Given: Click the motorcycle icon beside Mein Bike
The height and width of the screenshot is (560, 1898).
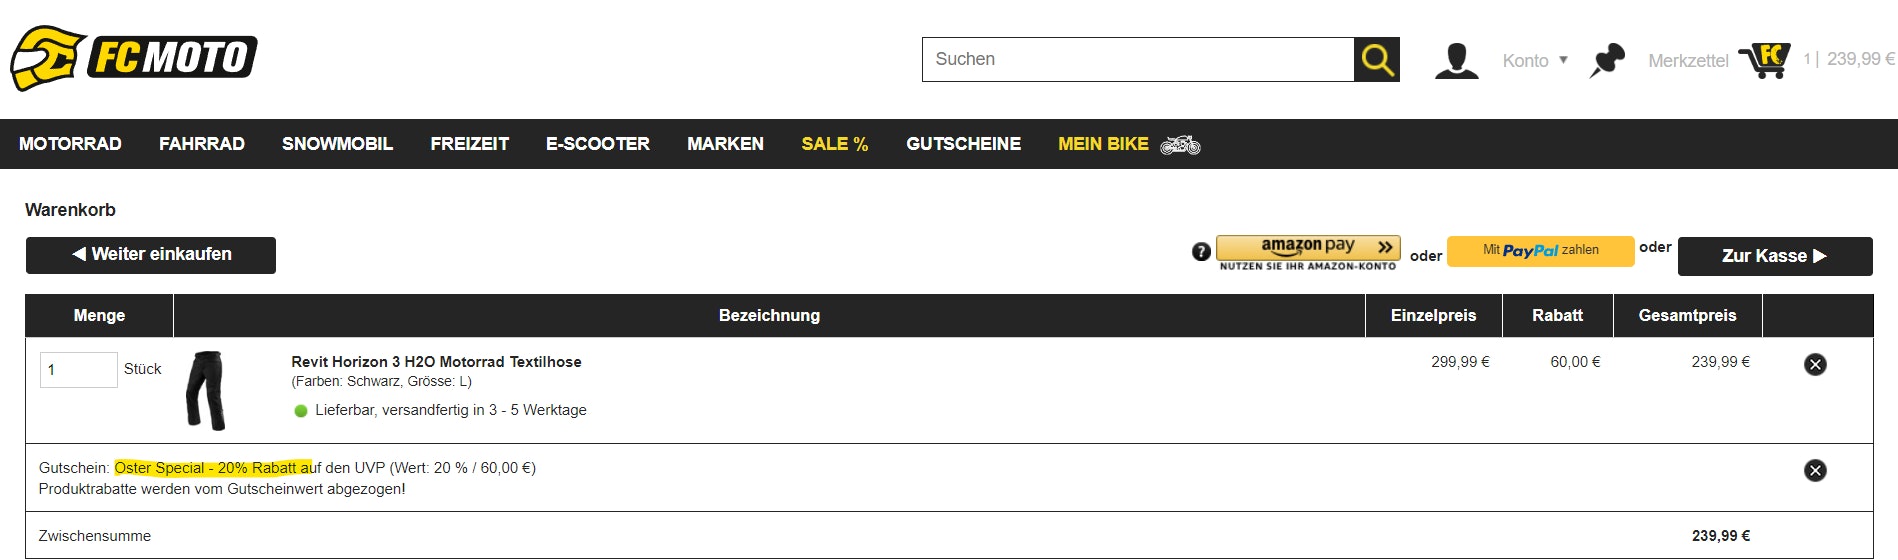Looking at the screenshot, I should pyautogui.click(x=1180, y=145).
